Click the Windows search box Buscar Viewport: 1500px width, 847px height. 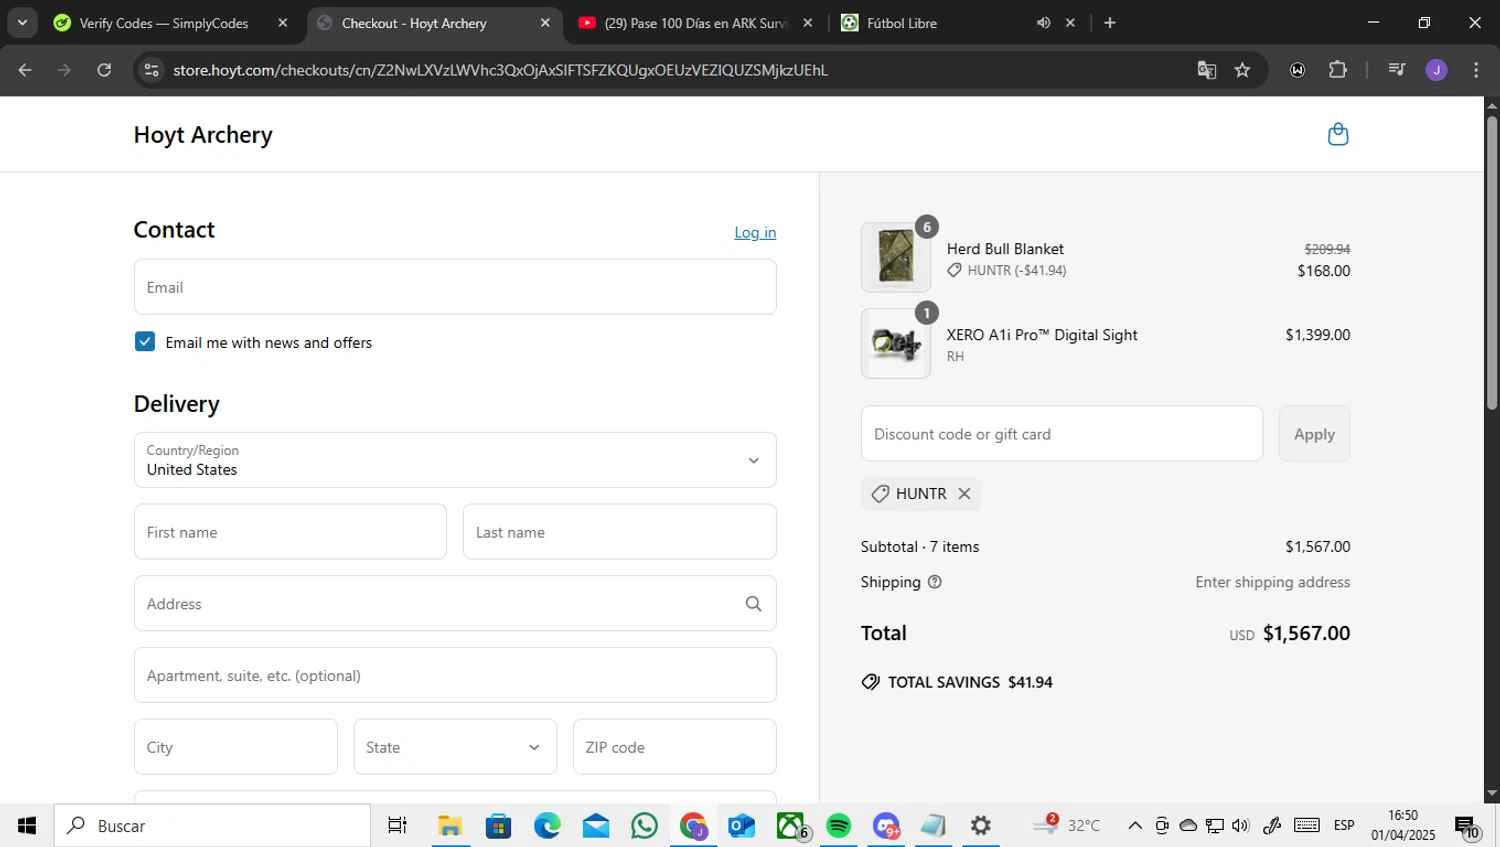tap(213, 825)
